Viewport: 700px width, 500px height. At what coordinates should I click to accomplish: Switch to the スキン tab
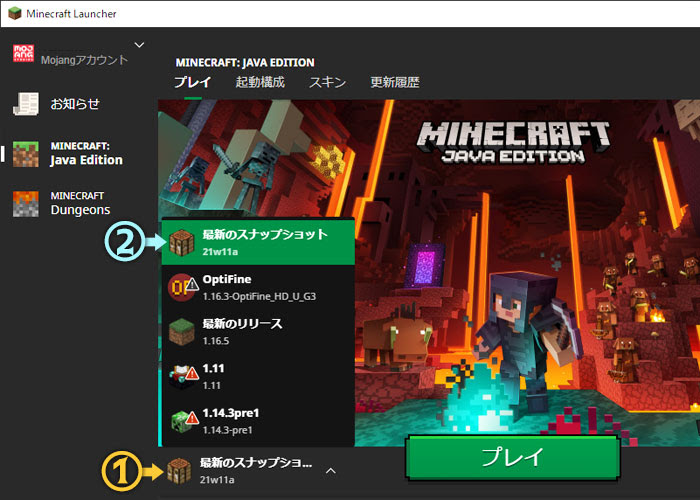click(x=327, y=82)
